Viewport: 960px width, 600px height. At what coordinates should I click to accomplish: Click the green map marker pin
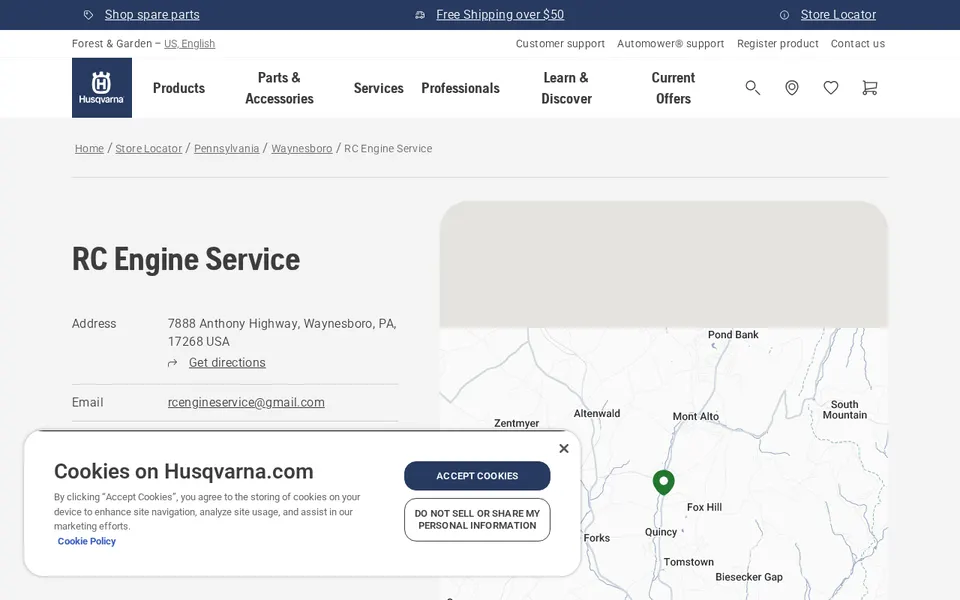click(664, 482)
